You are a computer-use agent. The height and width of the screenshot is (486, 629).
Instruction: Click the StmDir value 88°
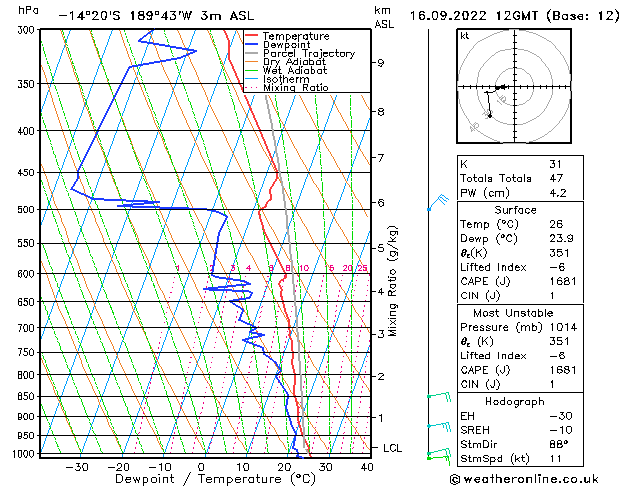click(559, 444)
